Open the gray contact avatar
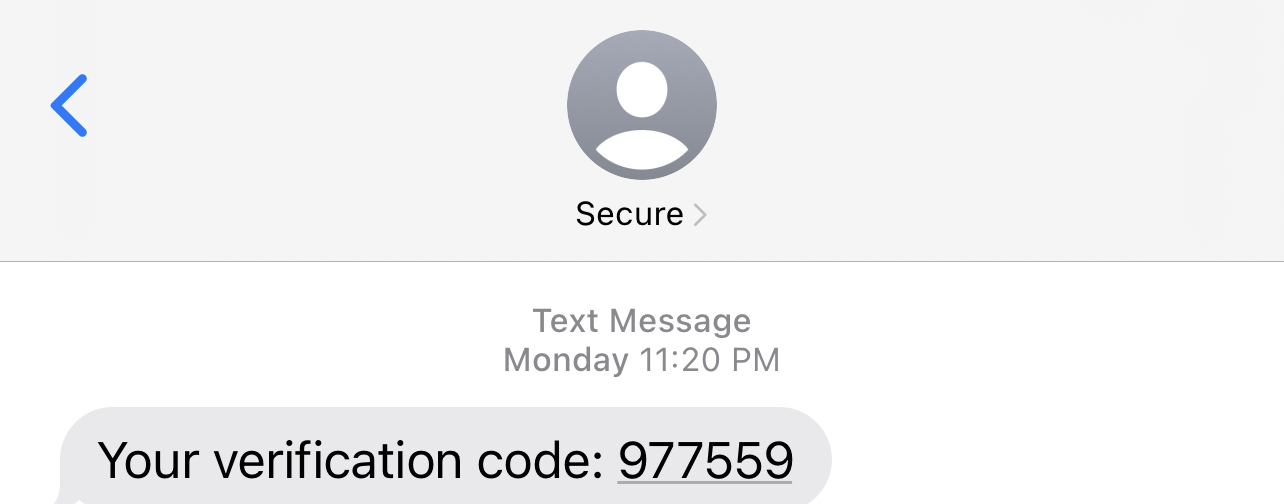Image resolution: width=1284 pixels, height=504 pixels. pyautogui.click(x=642, y=104)
